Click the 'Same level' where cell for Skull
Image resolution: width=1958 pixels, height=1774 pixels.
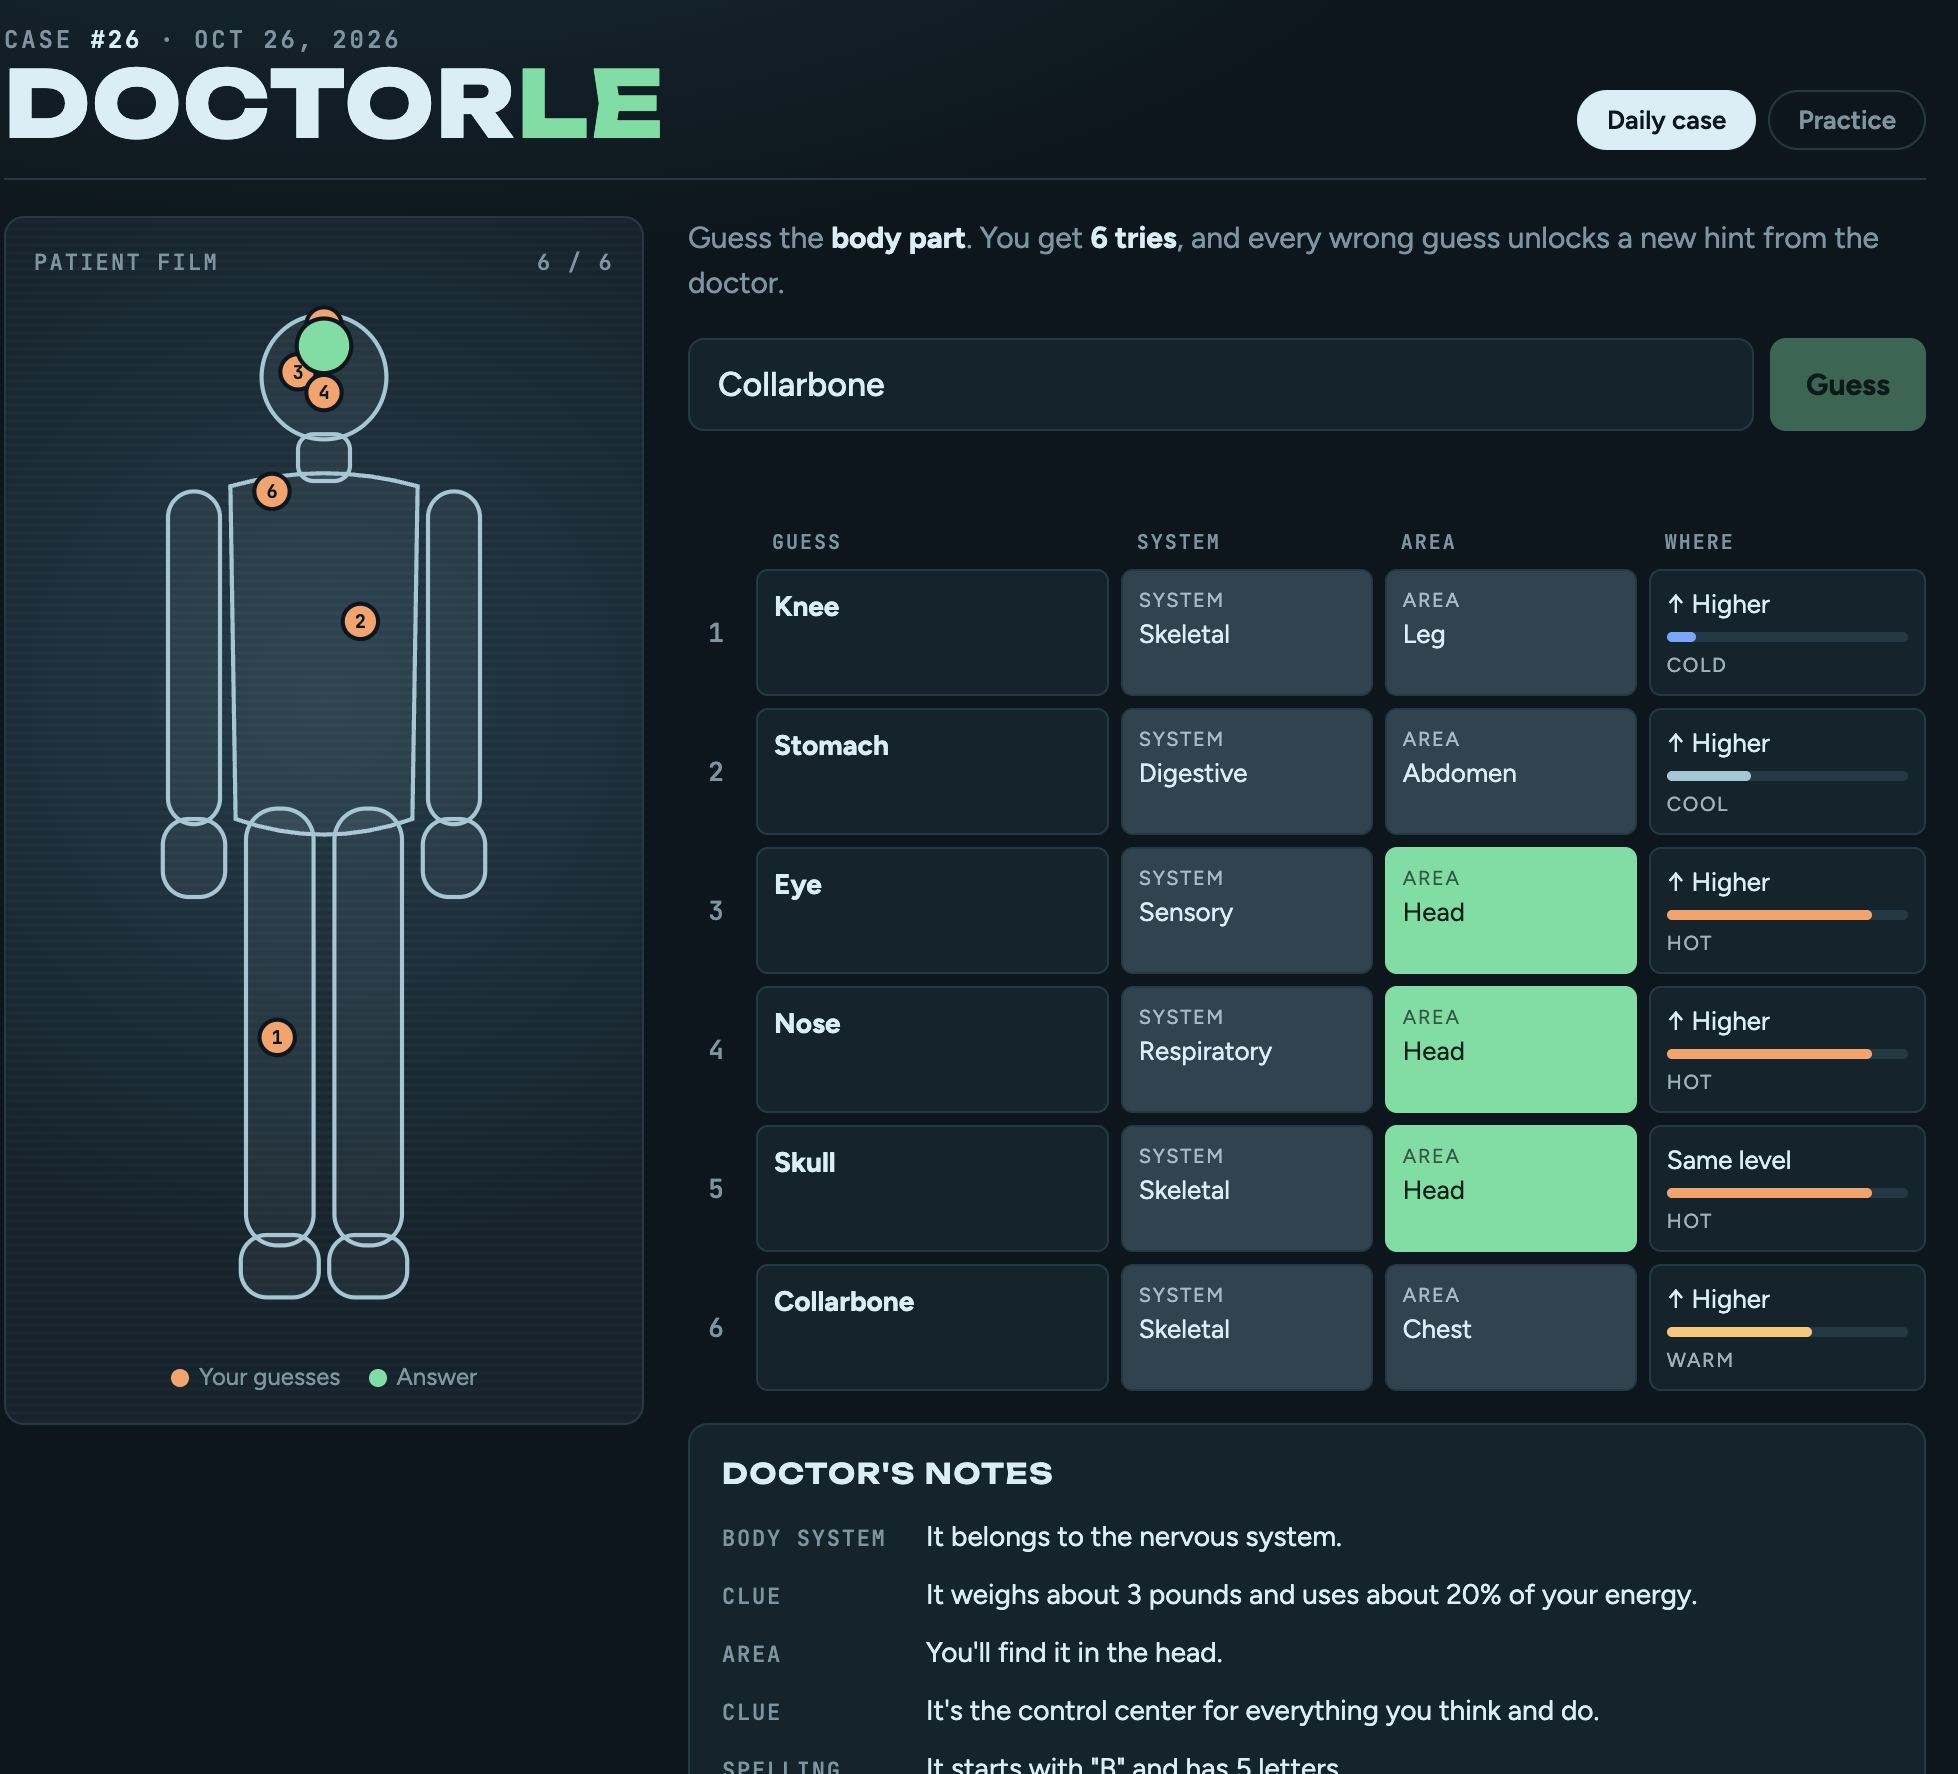pyautogui.click(x=1786, y=1188)
